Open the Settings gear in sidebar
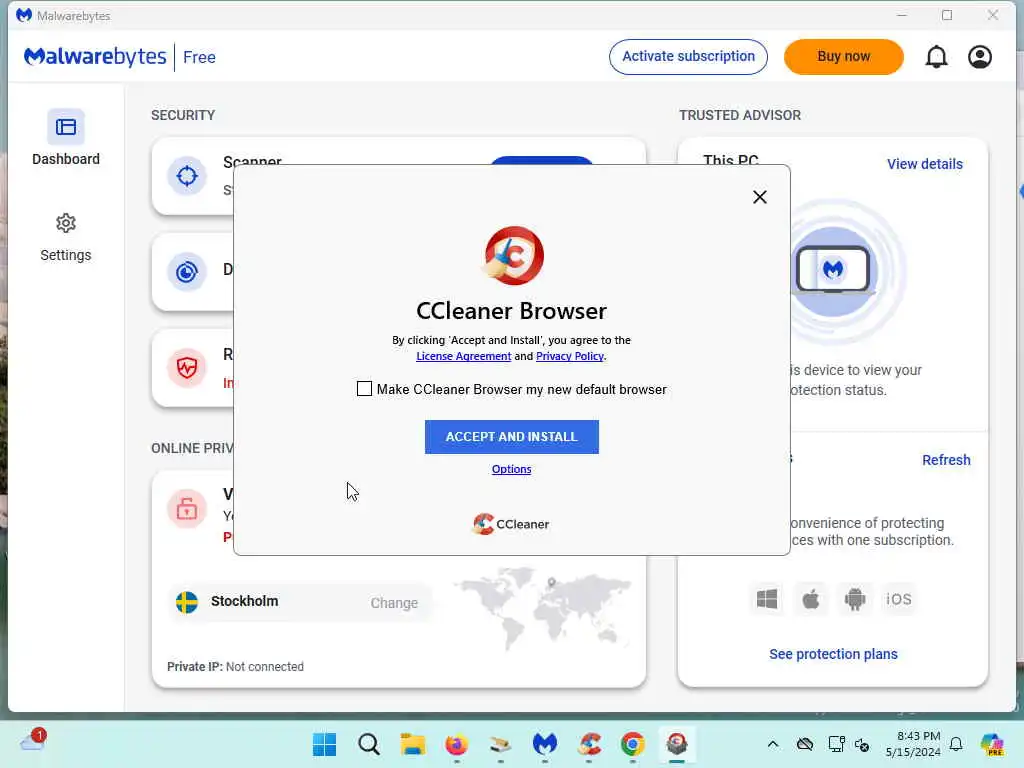 click(x=65, y=223)
